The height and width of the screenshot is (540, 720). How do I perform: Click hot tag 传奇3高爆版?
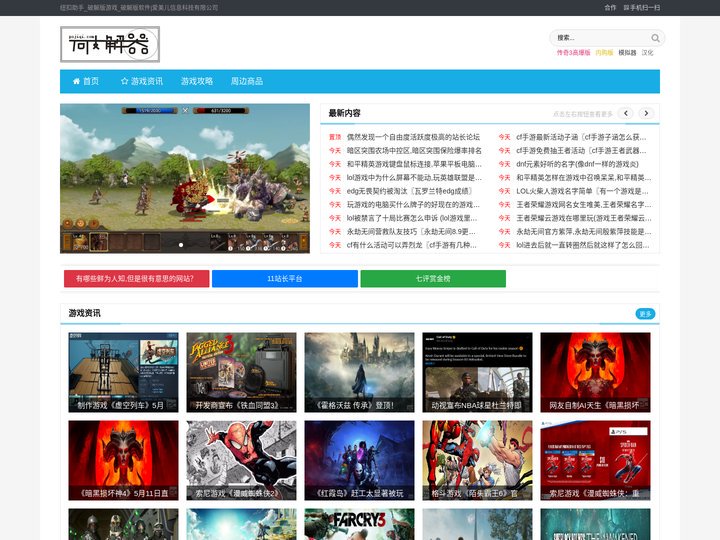574,53
